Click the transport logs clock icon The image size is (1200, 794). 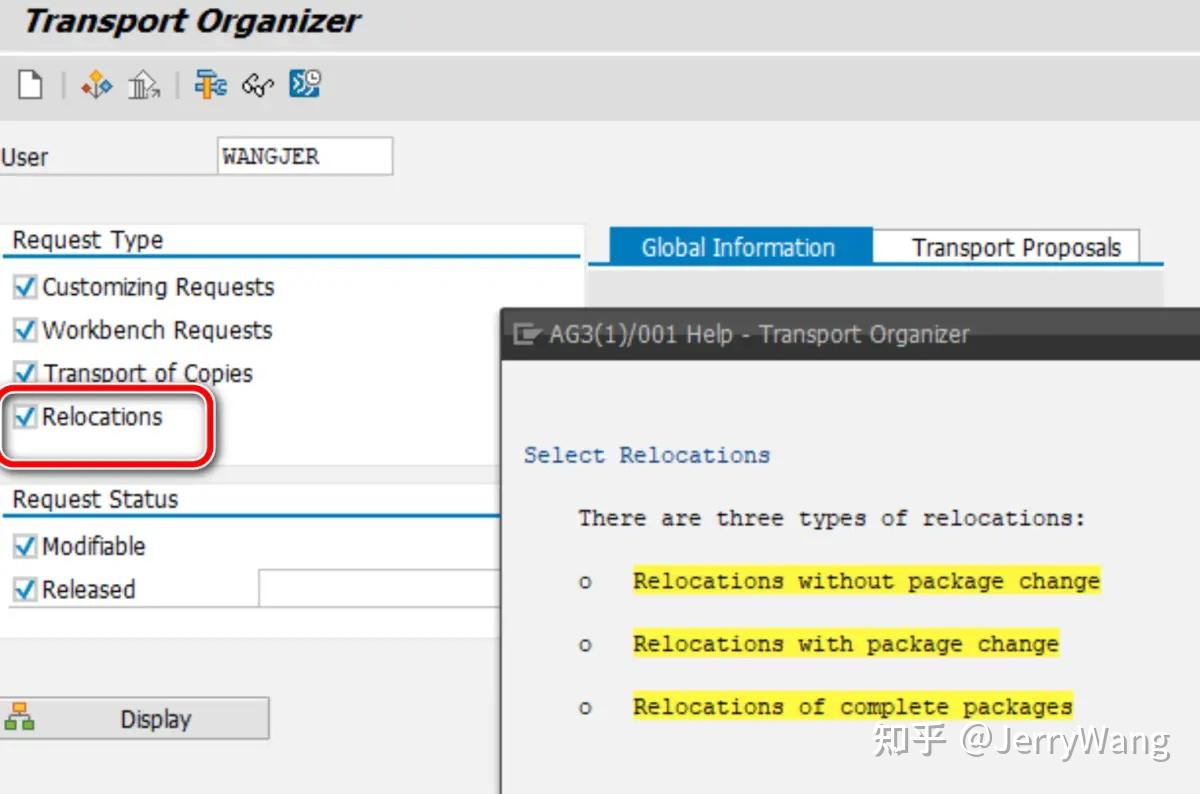[x=304, y=85]
